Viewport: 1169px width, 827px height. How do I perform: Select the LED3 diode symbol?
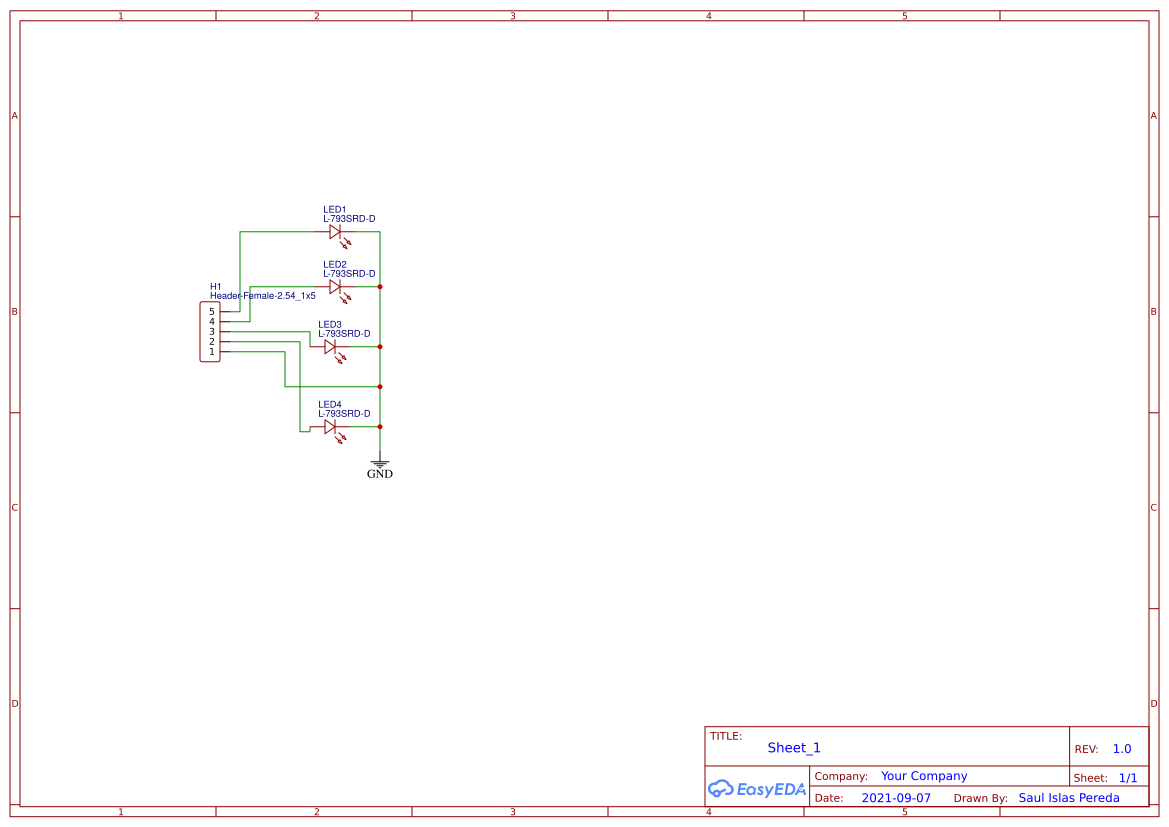330,345
